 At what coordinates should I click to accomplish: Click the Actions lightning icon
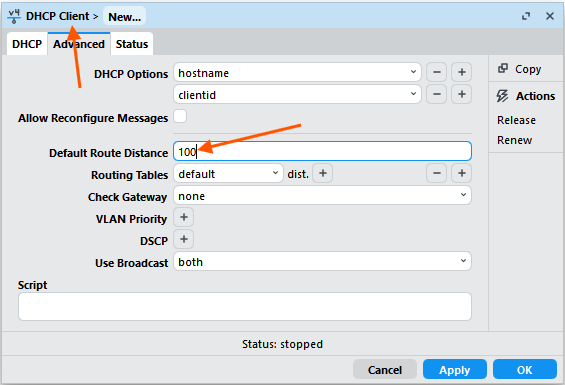(x=502, y=96)
